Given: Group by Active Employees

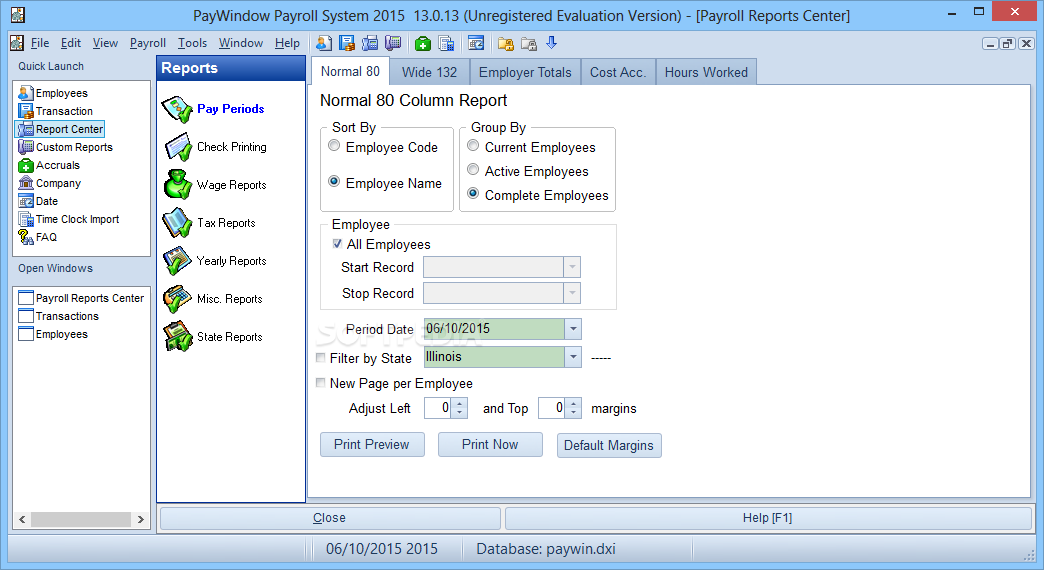Looking at the screenshot, I should [x=473, y=169].
